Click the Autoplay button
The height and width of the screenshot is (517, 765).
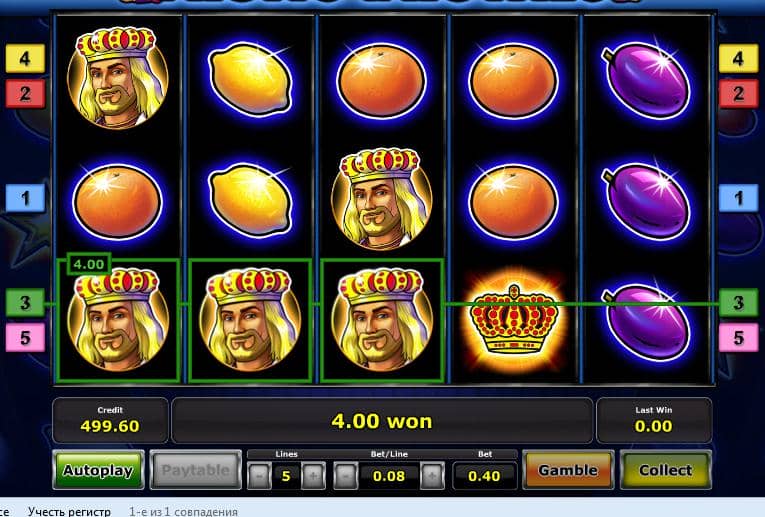click(x=98, y=470)
